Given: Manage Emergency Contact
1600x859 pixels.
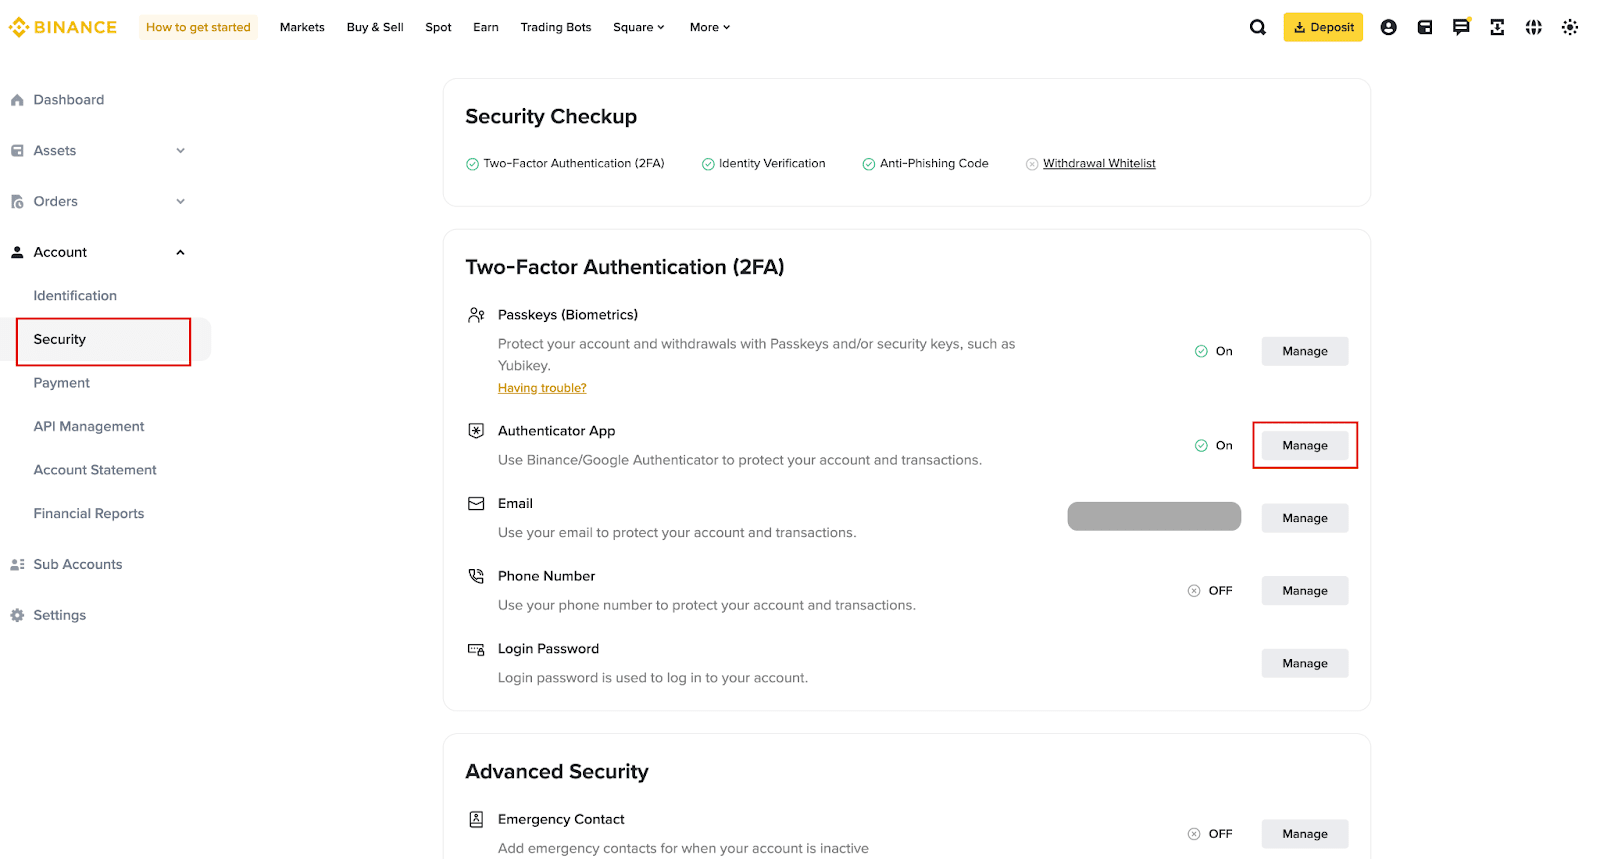Looking at the screenshot, I should 1305,834.
